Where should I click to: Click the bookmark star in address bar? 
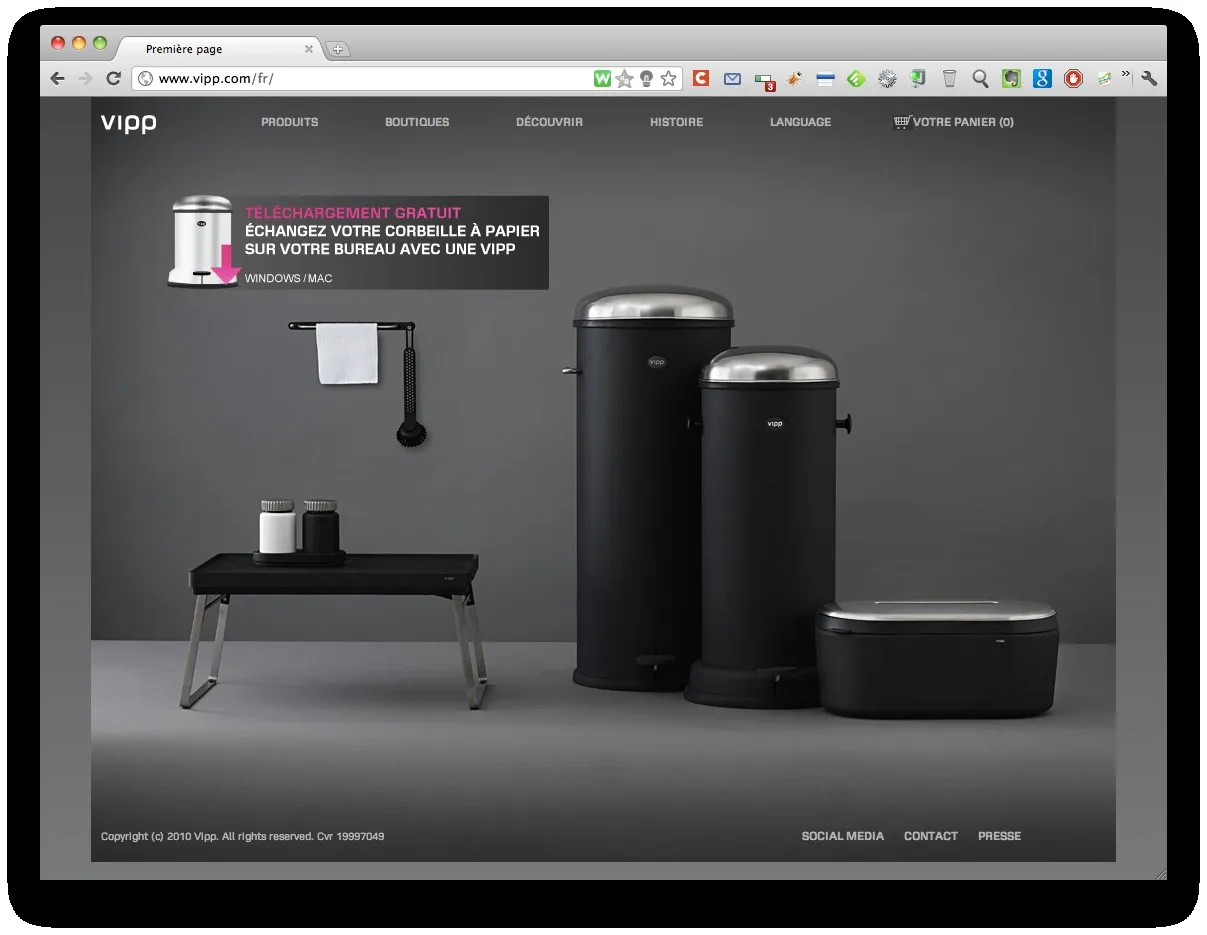point(668,79)
